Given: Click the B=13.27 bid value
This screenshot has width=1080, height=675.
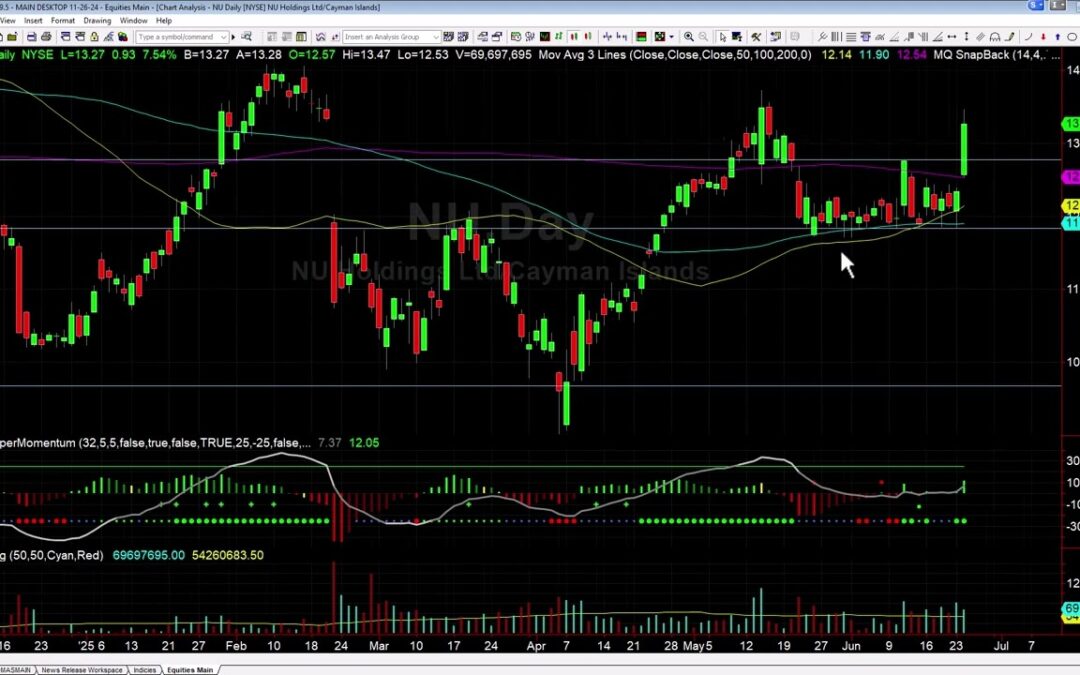Looking at the screenshot, I should coord(206,54).
